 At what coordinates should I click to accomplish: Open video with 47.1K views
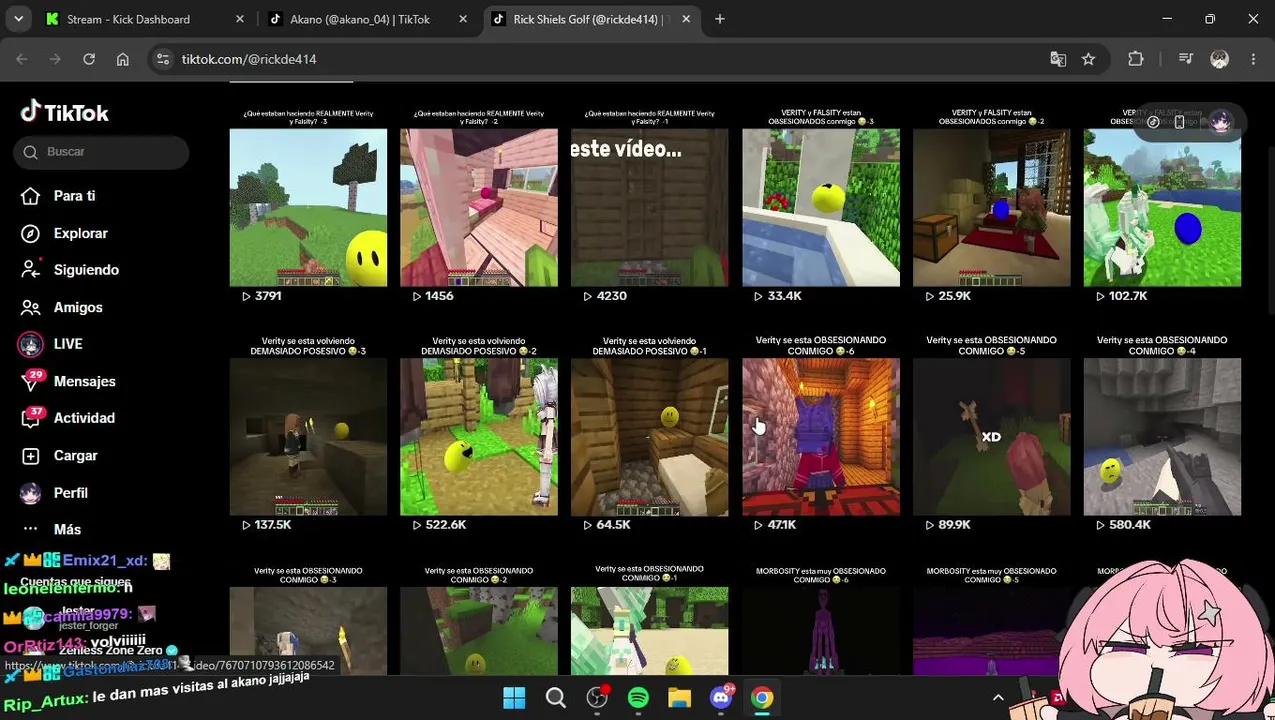(821, 437)
